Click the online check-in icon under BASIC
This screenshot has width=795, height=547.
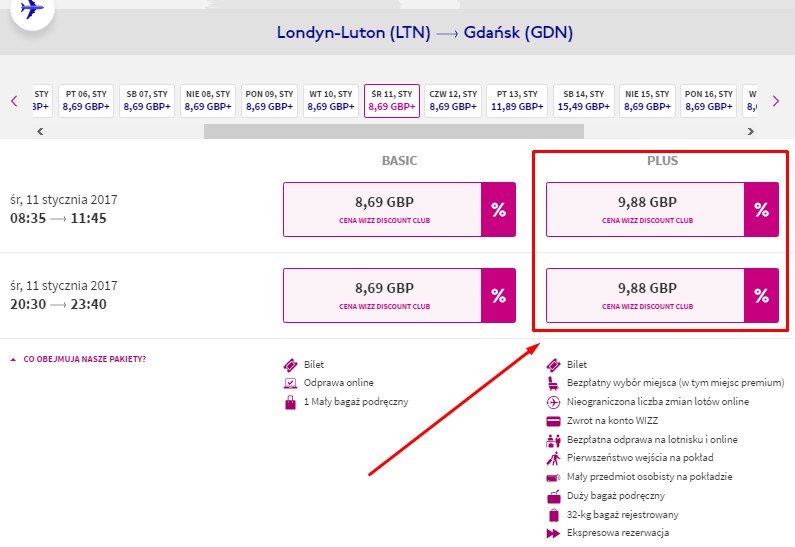pyautogui.click(x=290, y=383)
